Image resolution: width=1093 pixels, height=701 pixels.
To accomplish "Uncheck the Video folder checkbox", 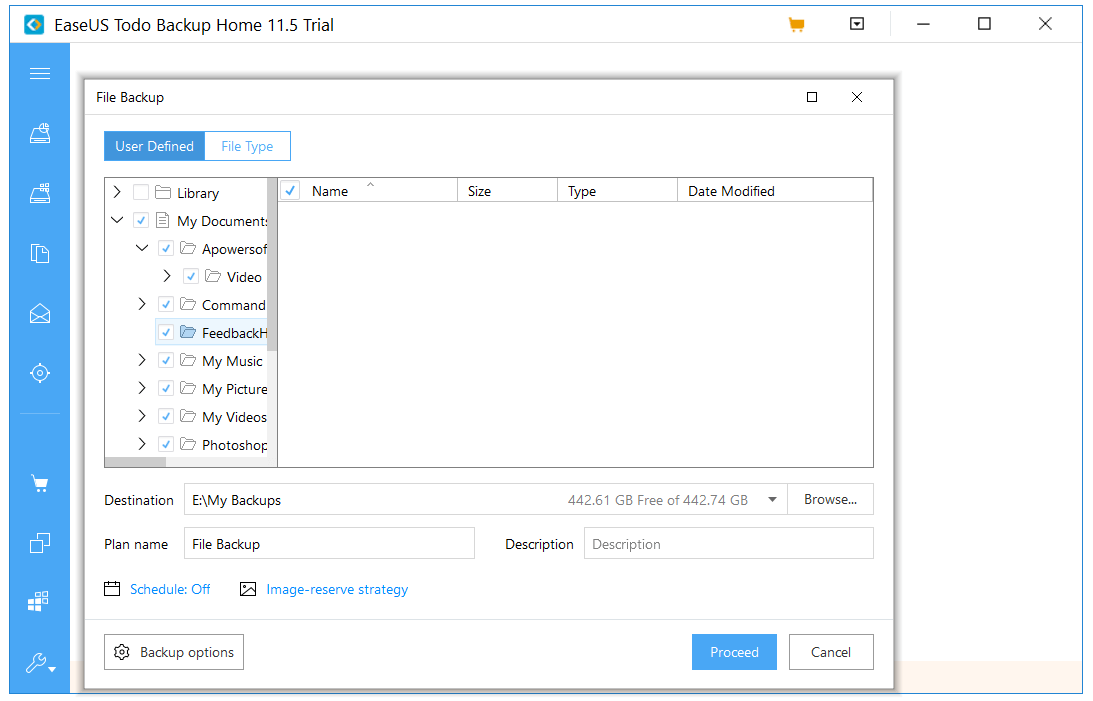I will 191,276.
